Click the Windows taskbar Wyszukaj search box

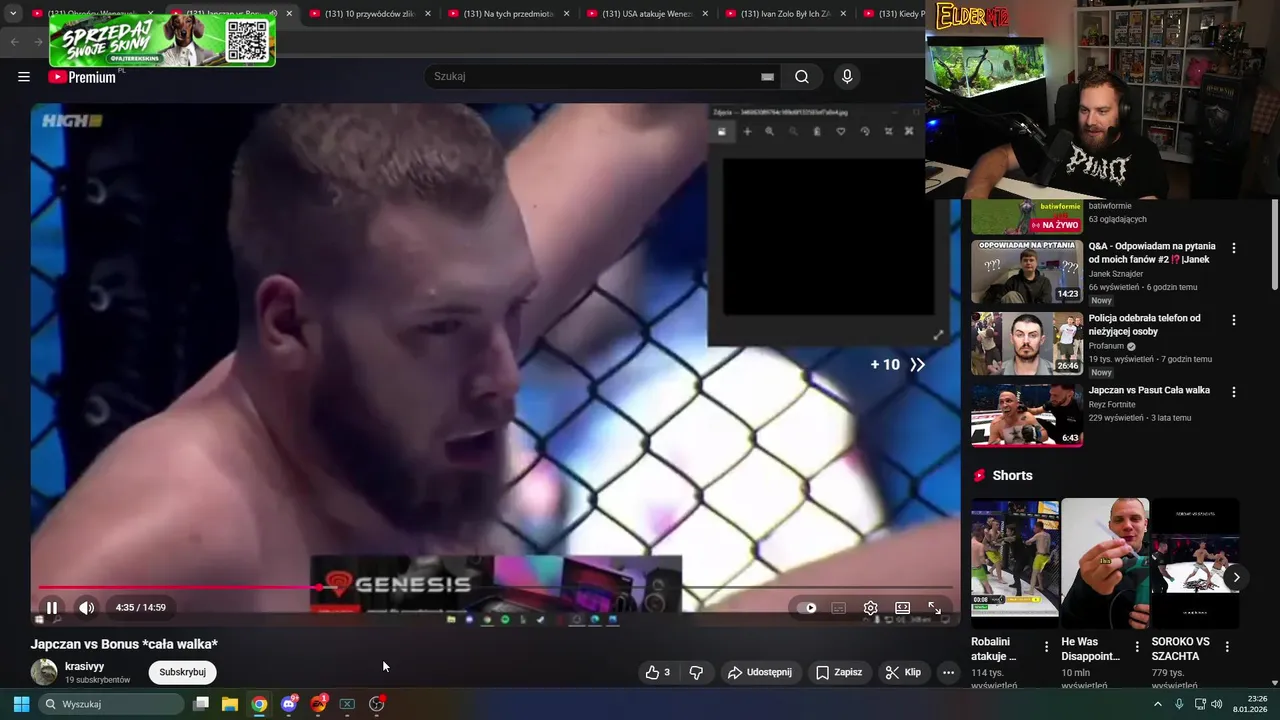(113, 704)
